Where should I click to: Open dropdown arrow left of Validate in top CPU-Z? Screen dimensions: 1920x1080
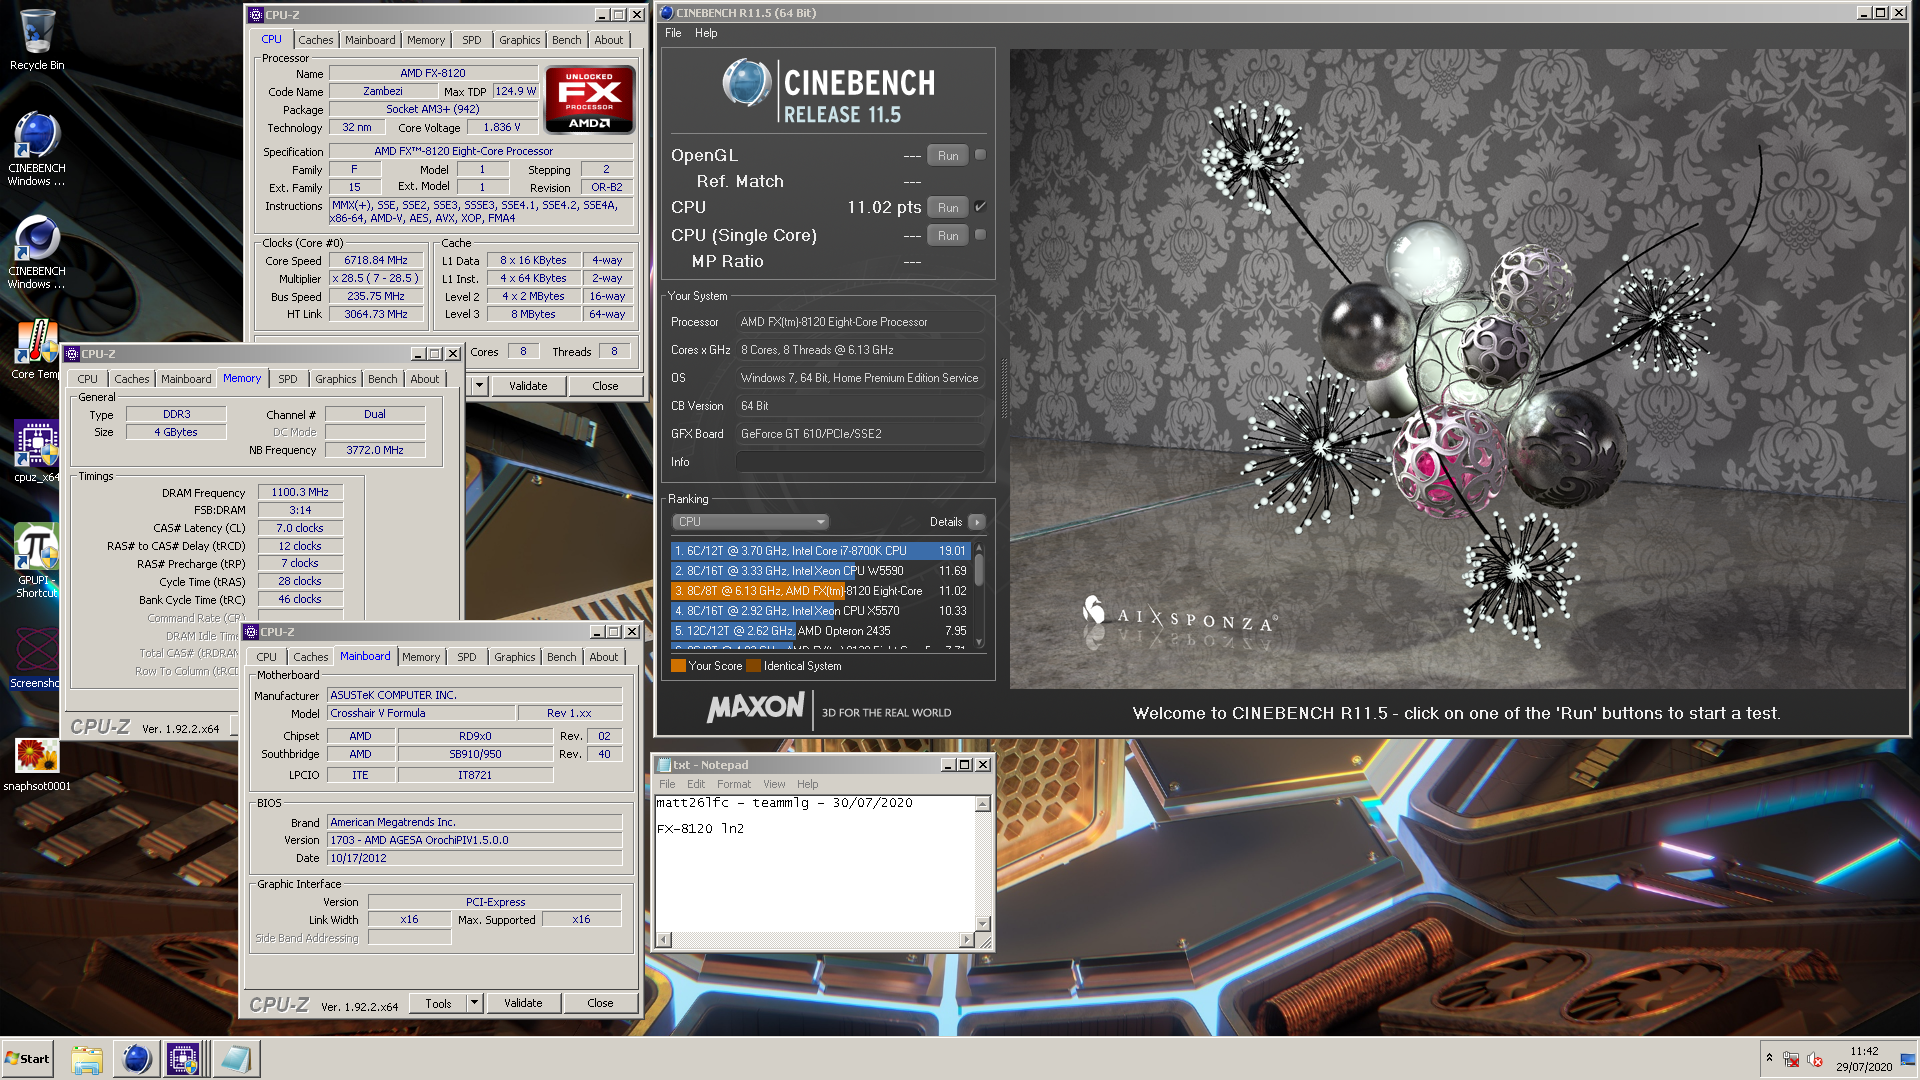click(479, 385)
